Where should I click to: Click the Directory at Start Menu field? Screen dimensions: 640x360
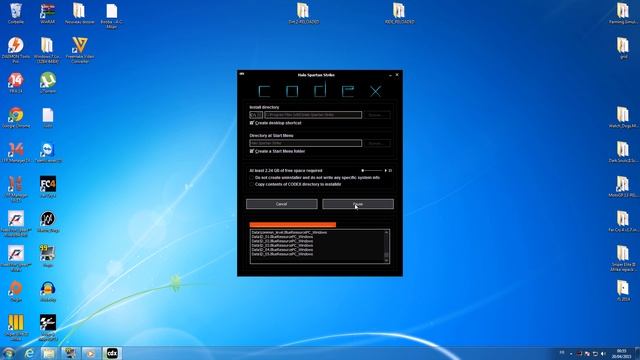(x=306, y=143)
